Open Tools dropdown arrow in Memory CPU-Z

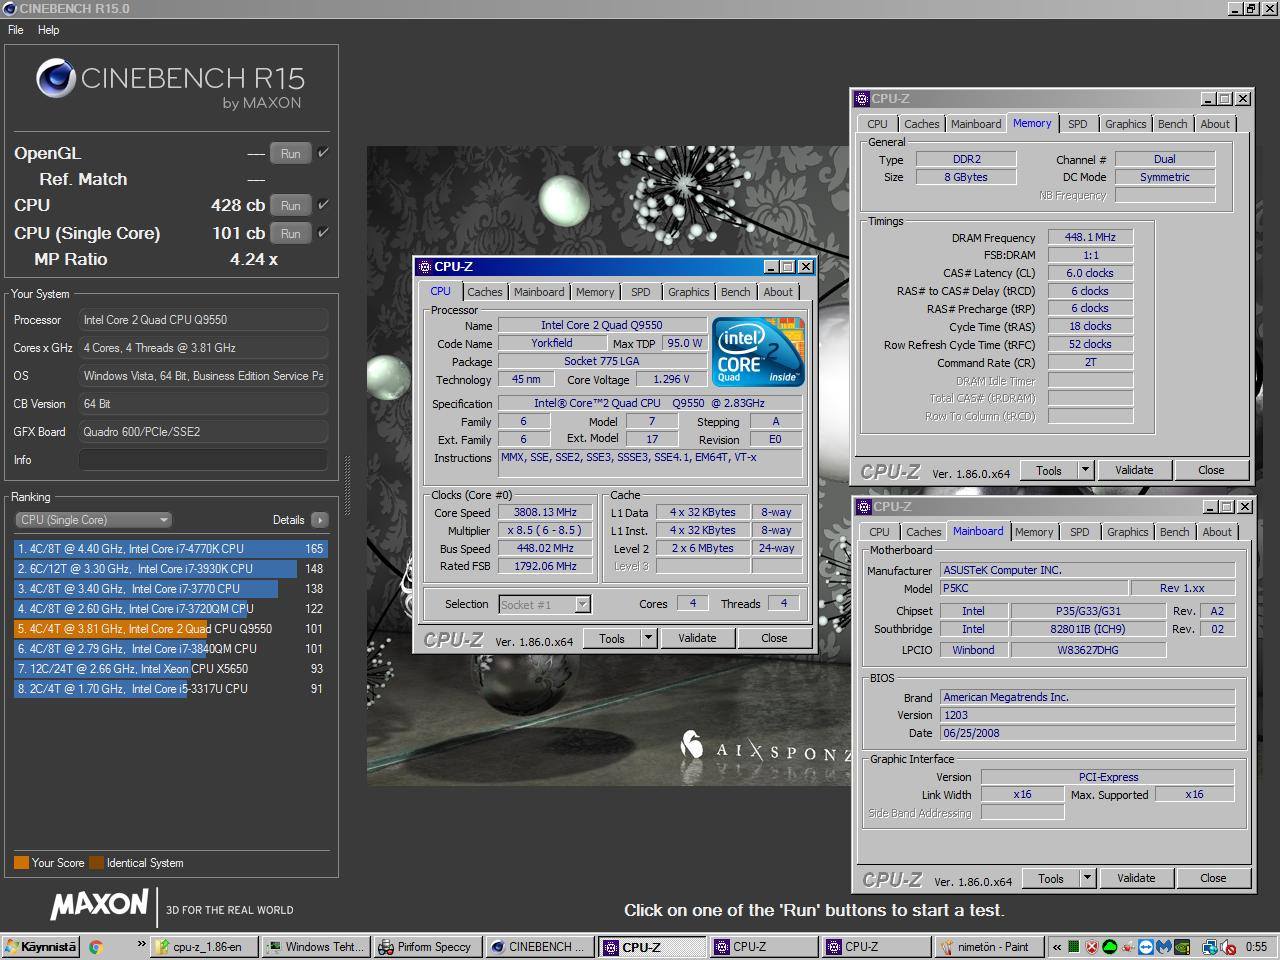(x=1085, y=470)
